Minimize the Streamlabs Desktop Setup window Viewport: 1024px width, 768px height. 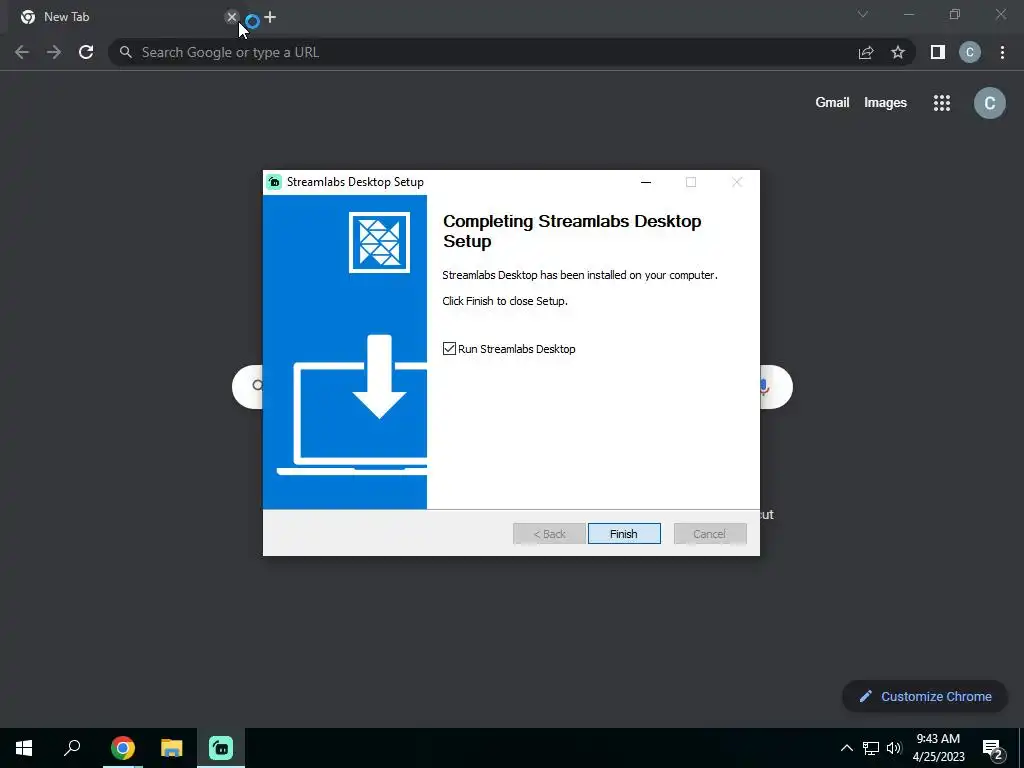tap(646, 182)
